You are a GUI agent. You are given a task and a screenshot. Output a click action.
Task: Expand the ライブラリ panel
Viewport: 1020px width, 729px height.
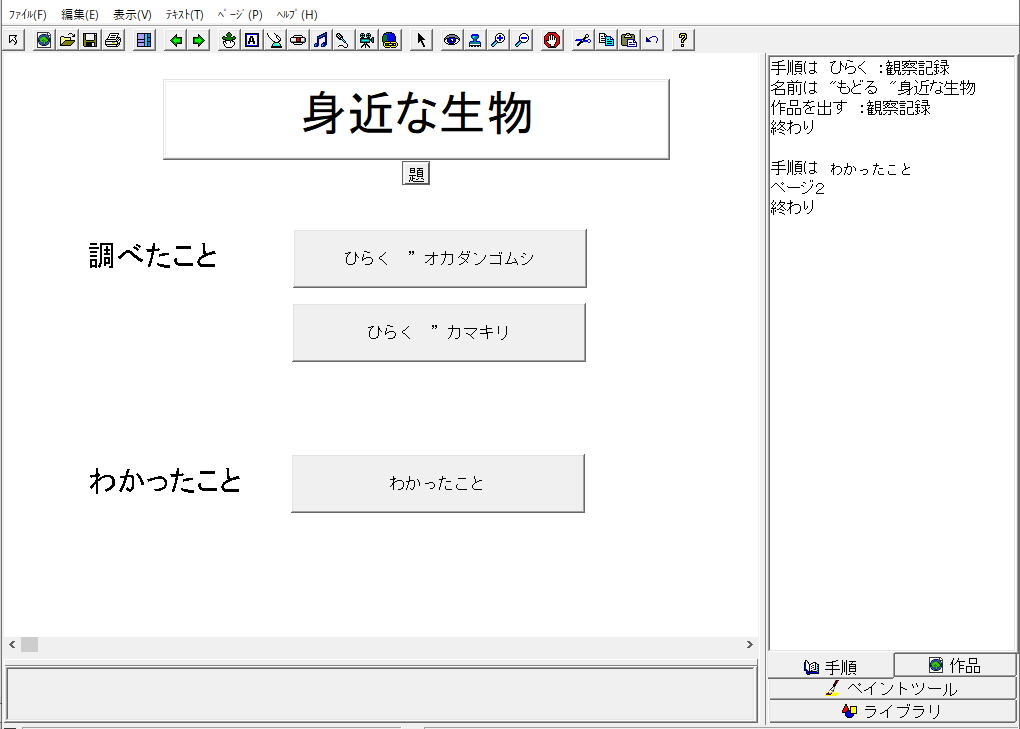[x=892, y=711]
